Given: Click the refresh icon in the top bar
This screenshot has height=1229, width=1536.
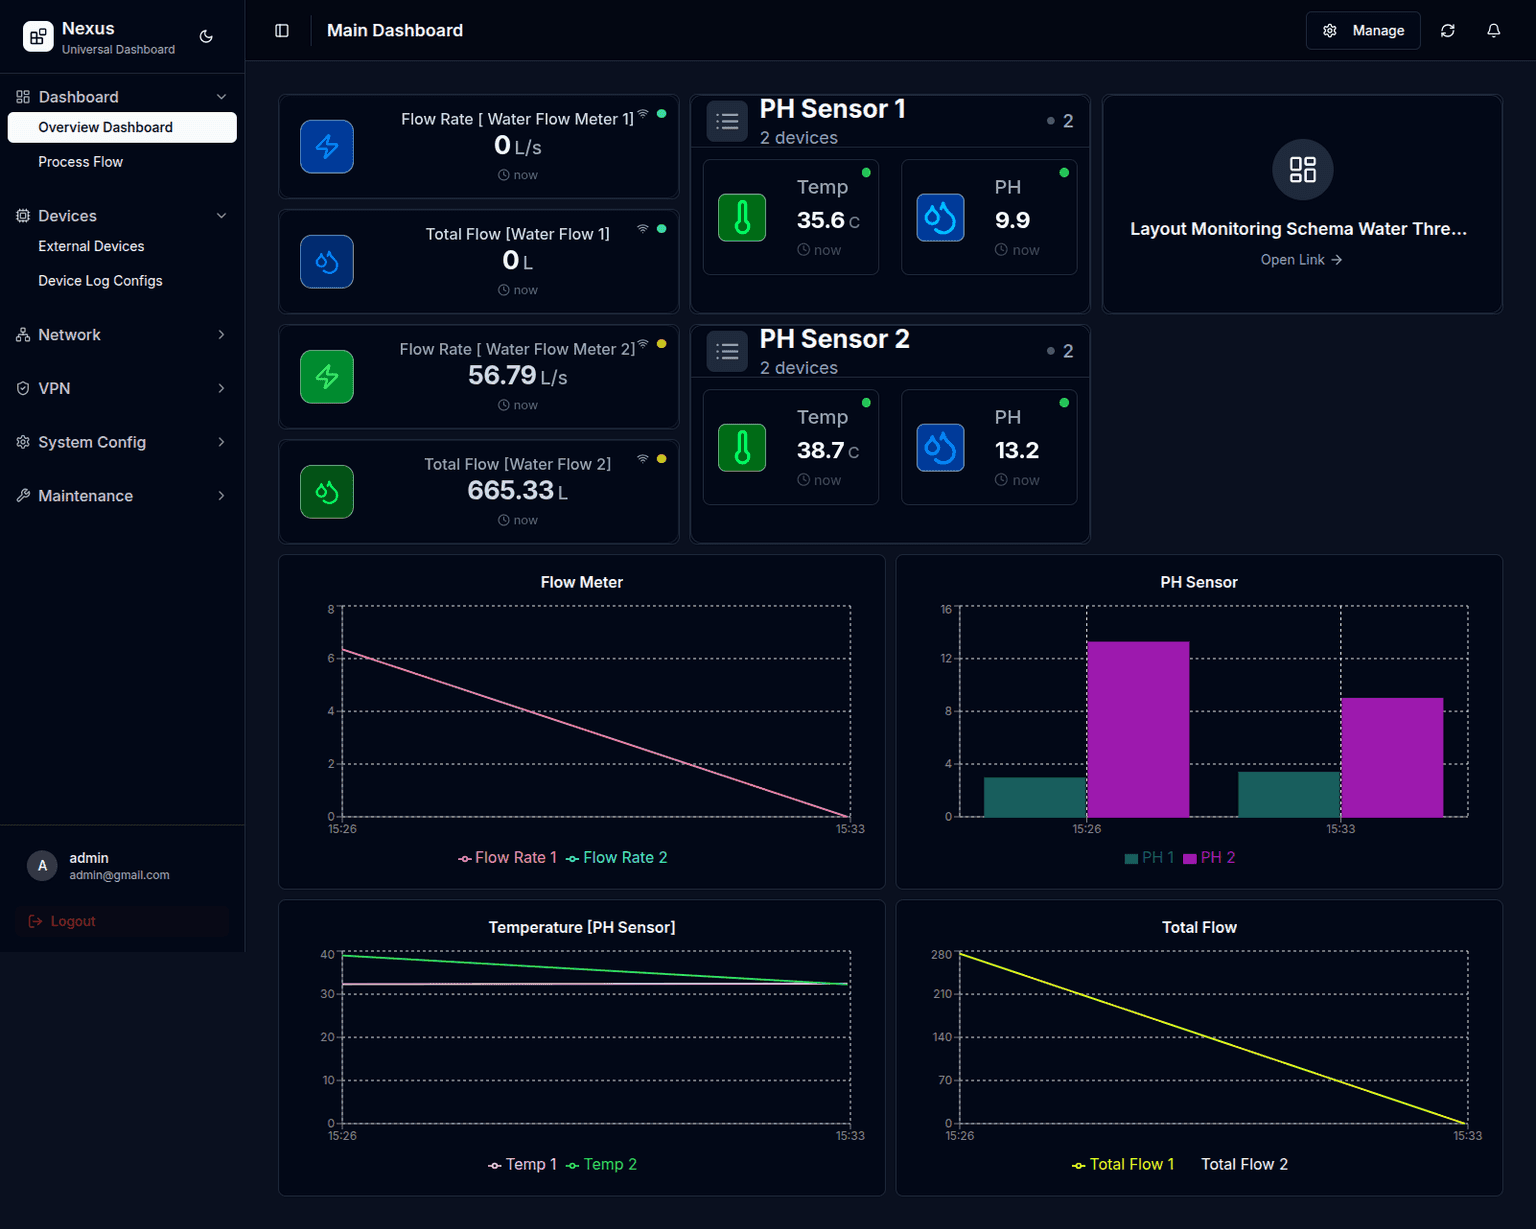Looking at the screenshot, I should (1447, 31).
